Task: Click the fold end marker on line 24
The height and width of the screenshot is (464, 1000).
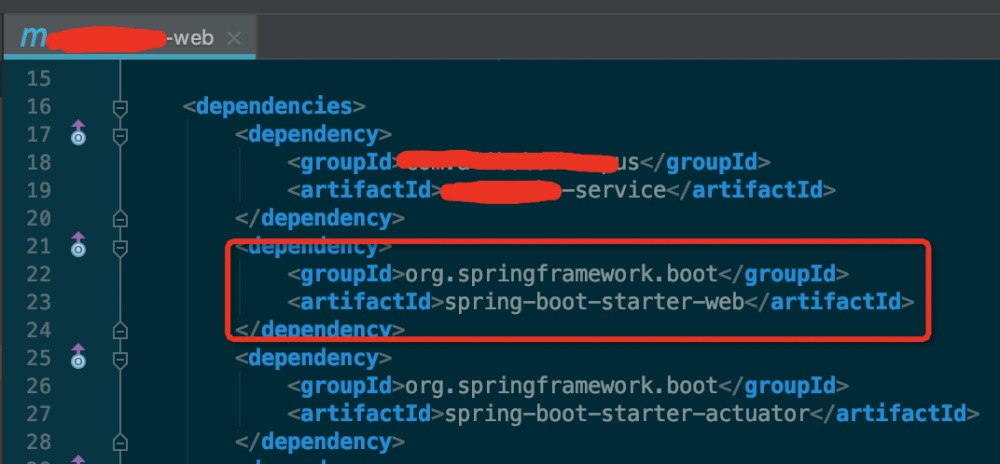Action: 120,328
